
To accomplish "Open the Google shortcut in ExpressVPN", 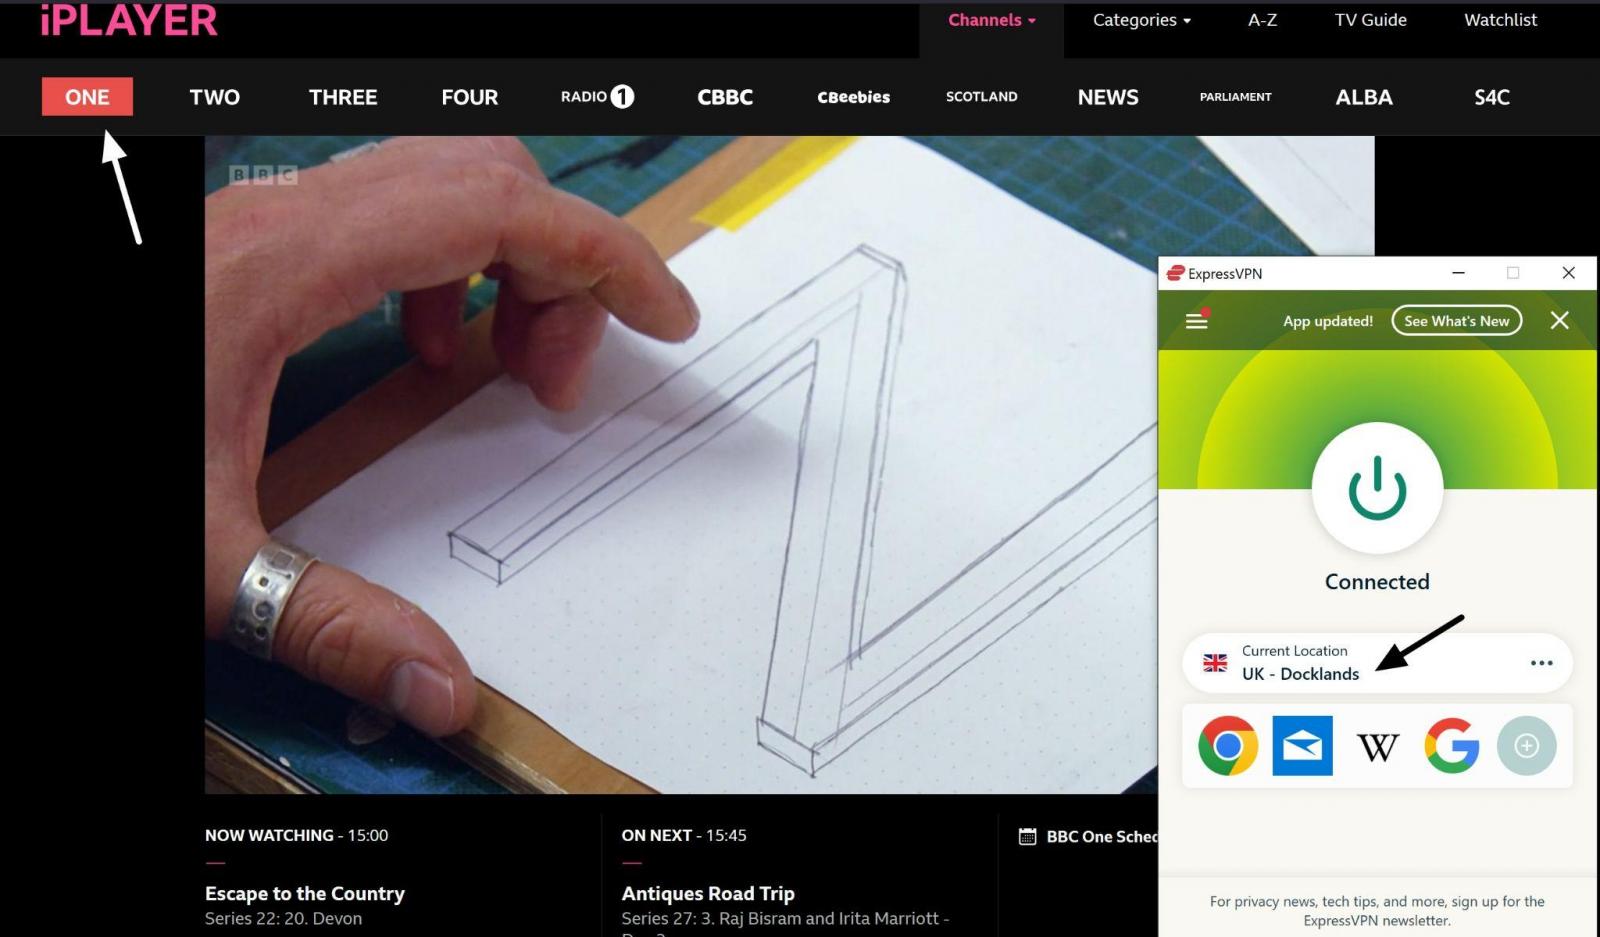I will (x=1452, y=746).
